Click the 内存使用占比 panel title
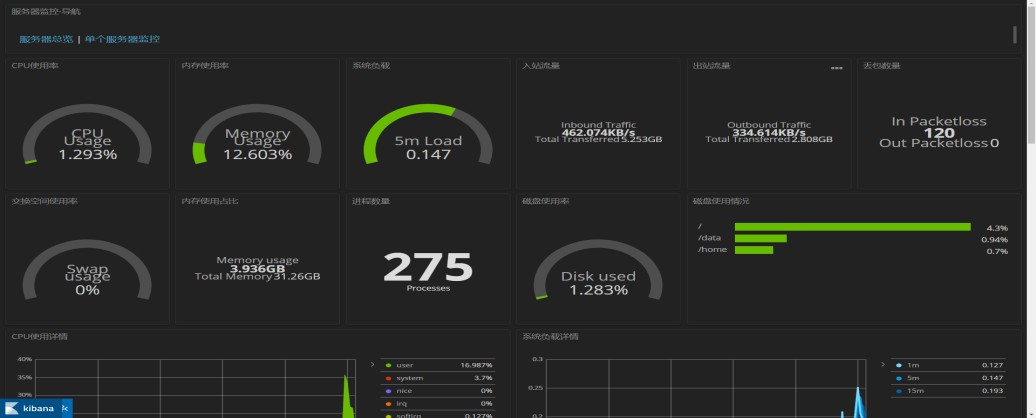 [210, 201]
